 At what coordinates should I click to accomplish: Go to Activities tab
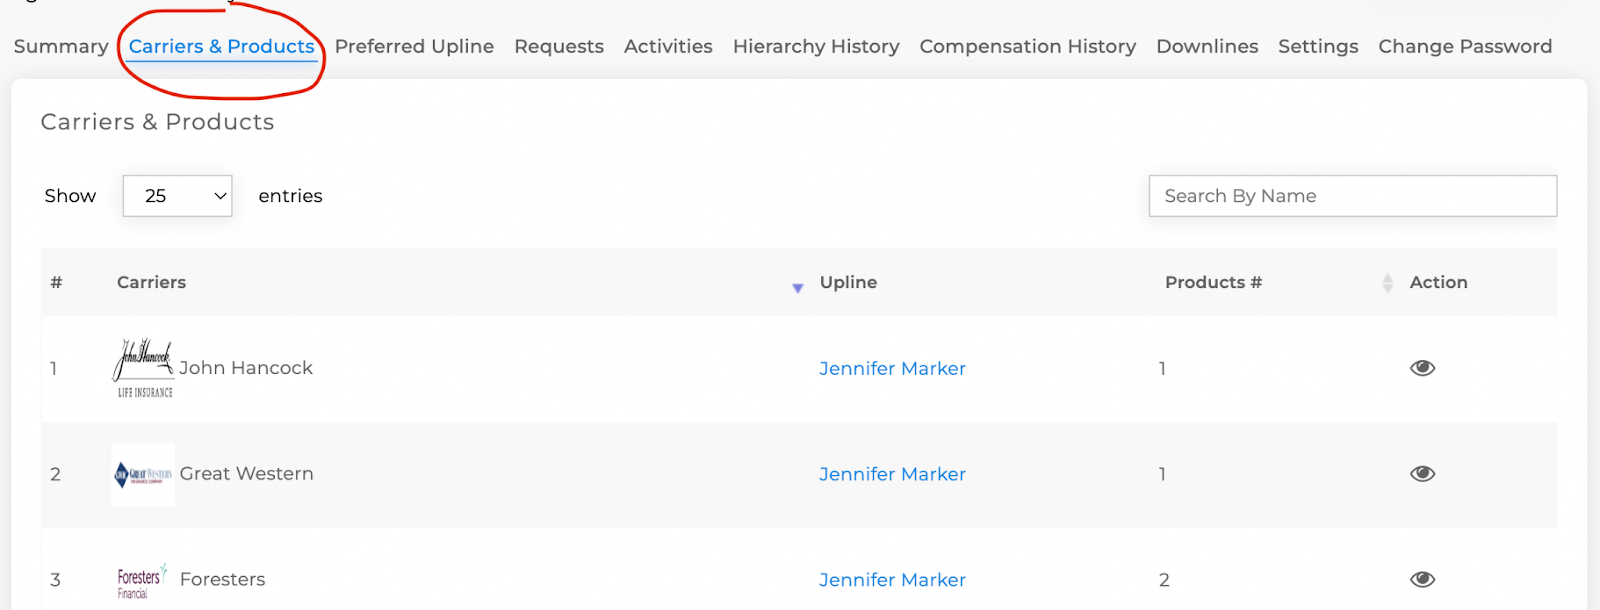(x=668, y=47)
